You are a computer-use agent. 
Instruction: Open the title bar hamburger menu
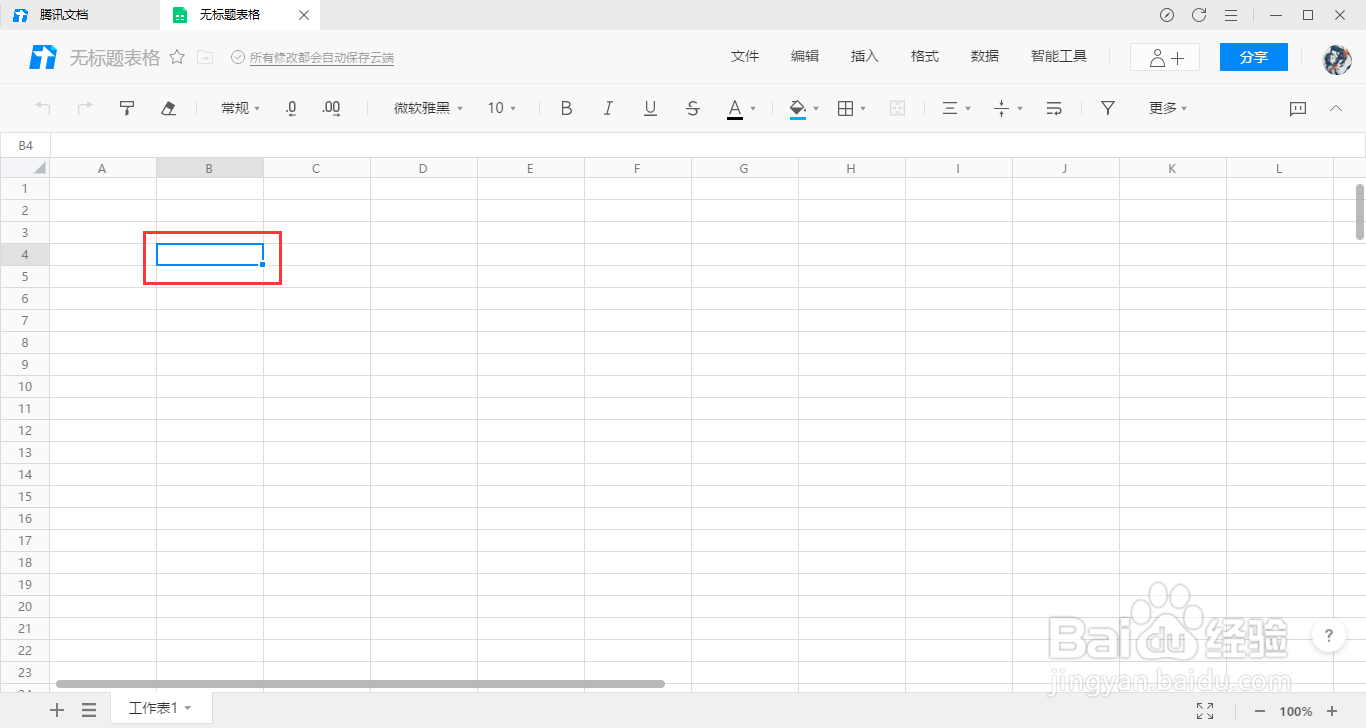tap(1231, 15)
